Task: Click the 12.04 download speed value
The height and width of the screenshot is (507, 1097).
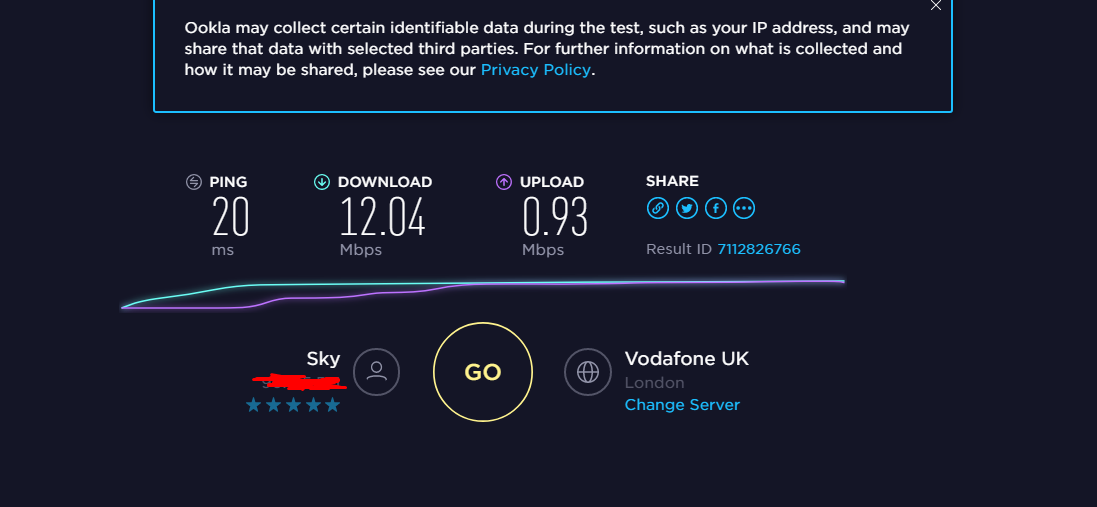Action: pyautogui.click(x=382, y=217)
